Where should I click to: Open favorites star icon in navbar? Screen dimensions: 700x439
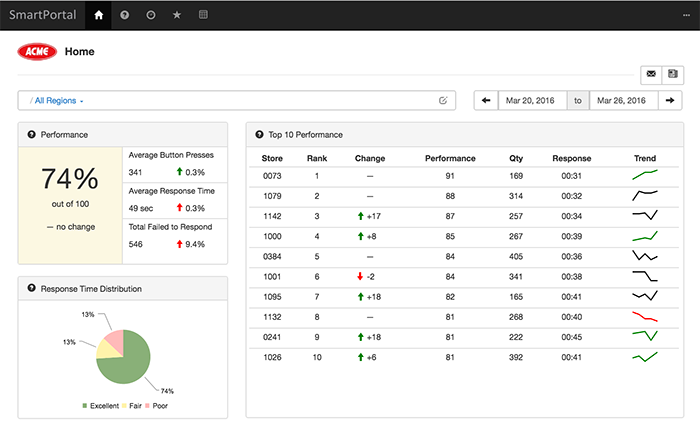(x=177, y=15)
